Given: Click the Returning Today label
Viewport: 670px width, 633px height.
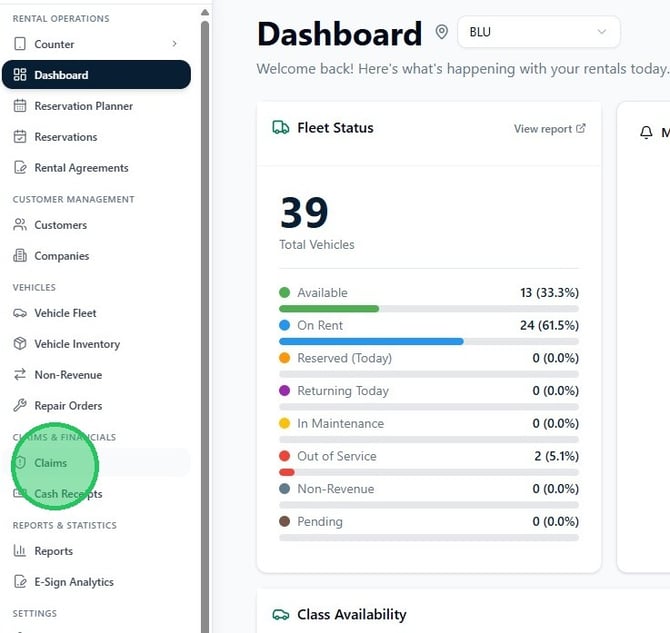Looking at the screenshot, I should [343, 391].
